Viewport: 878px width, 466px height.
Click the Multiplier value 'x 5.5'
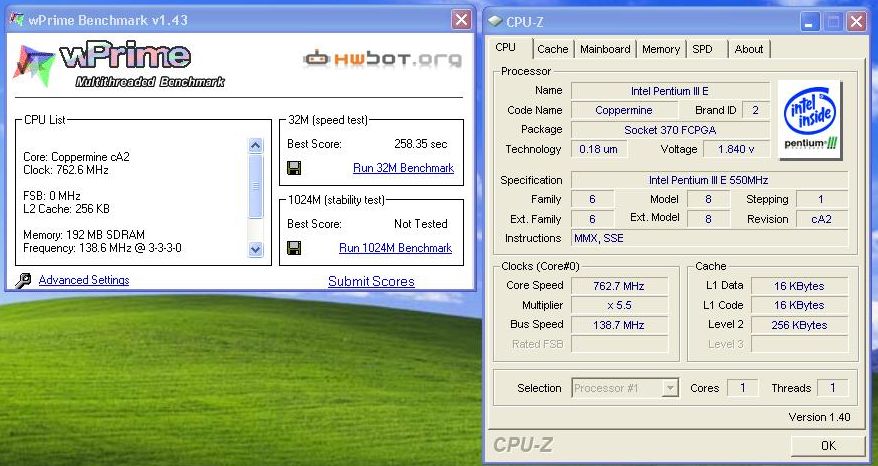tap(619, 305)
